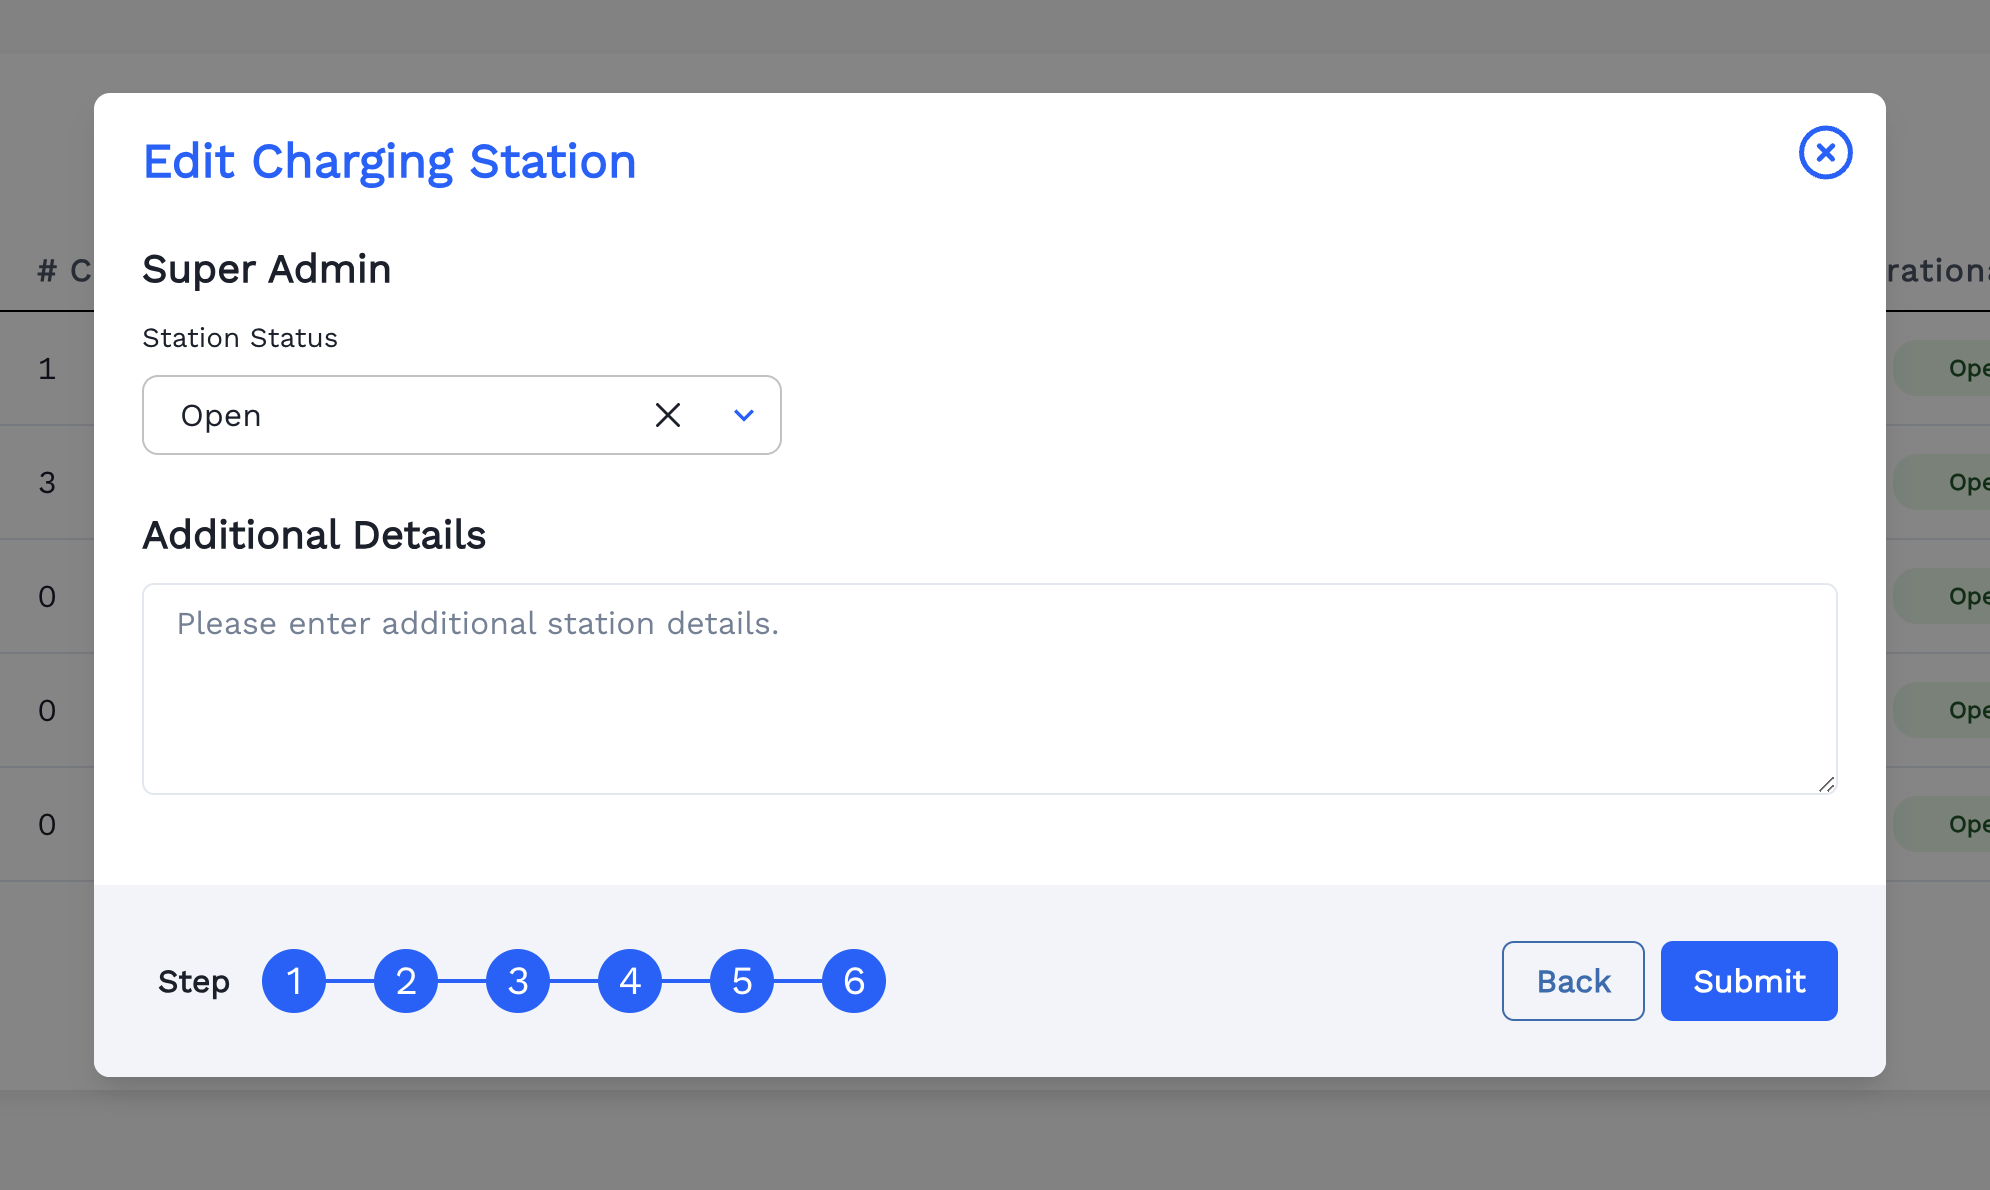Image resolution: width=1990 pixels, height=1190 pixels.
Task: Navigate to step 1 in the stepper
Action: pos(294,981)
